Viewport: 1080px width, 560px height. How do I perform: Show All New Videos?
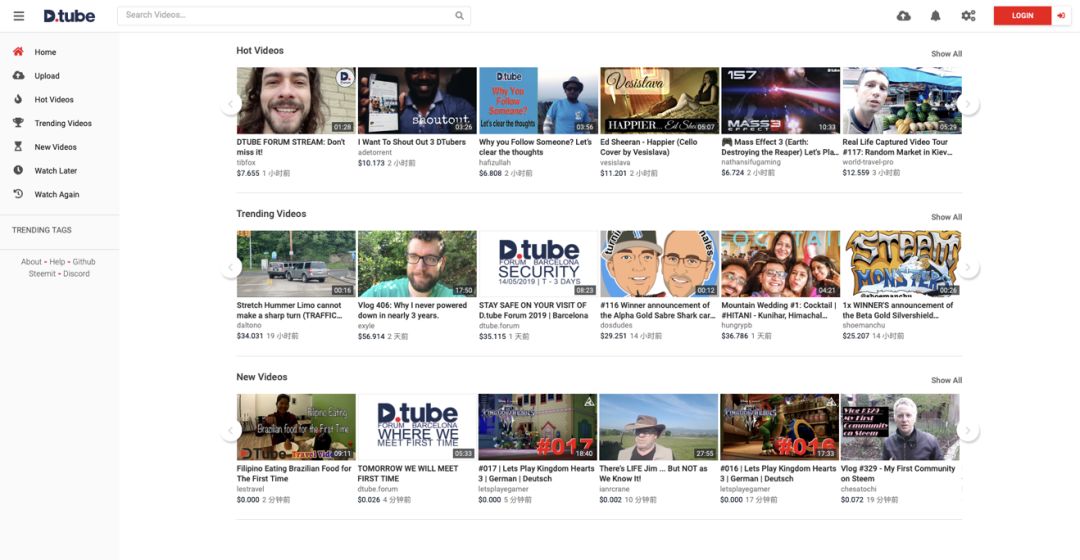coord(946,380)
